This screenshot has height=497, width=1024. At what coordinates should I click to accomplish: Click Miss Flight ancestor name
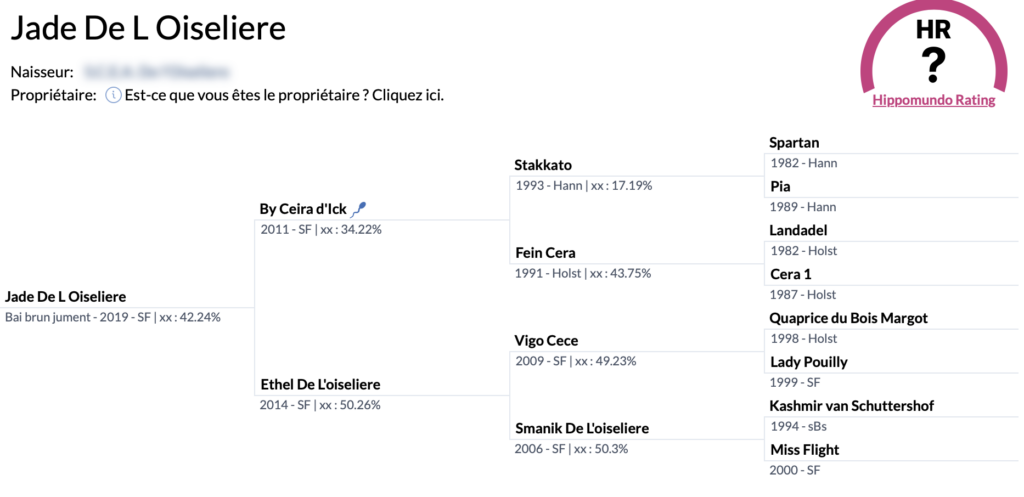[805, 449]
